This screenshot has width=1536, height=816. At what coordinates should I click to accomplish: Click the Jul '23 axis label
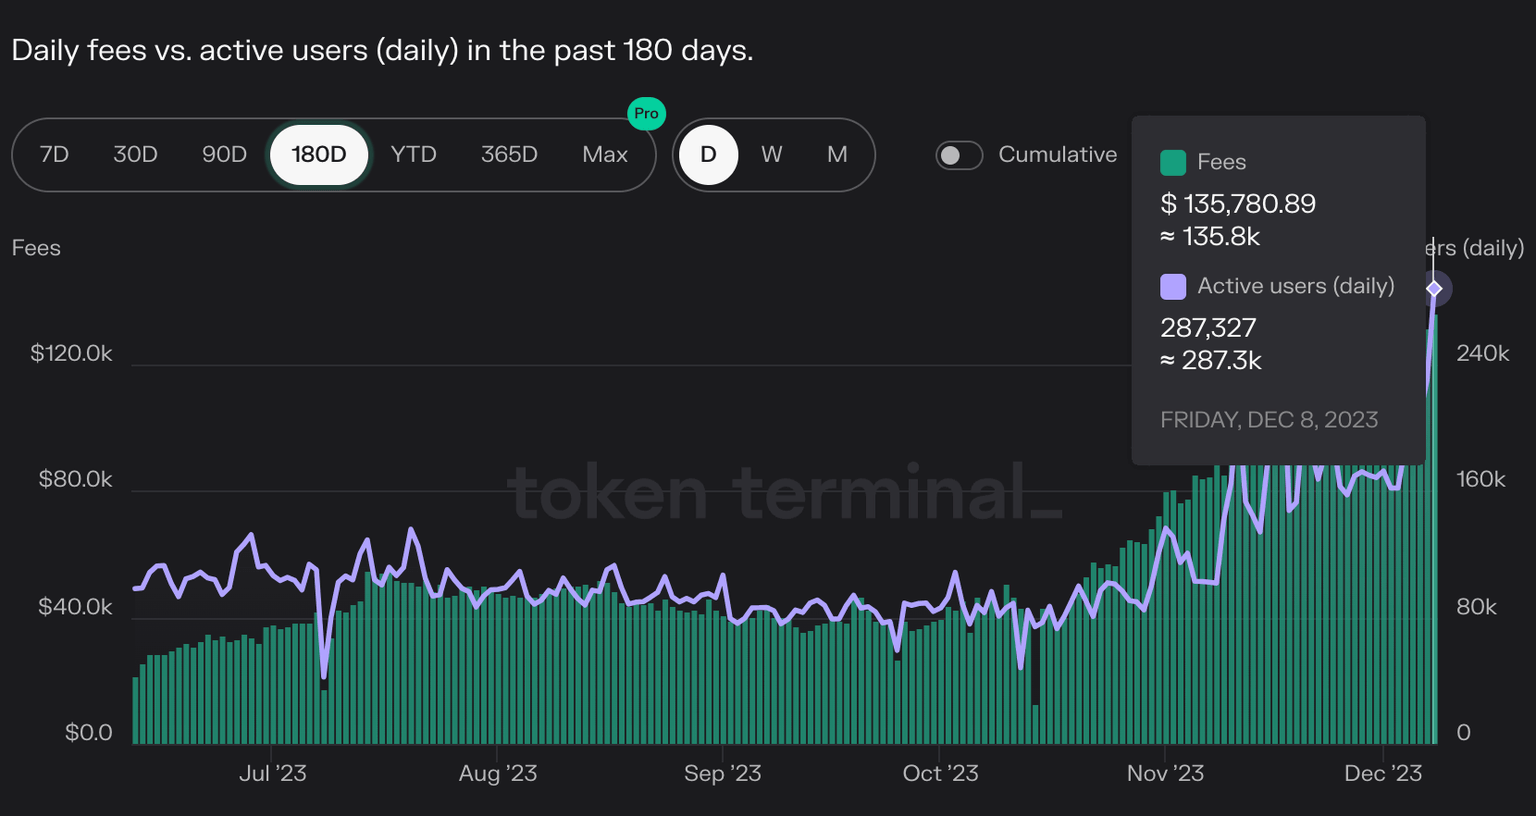coord(272,773)
